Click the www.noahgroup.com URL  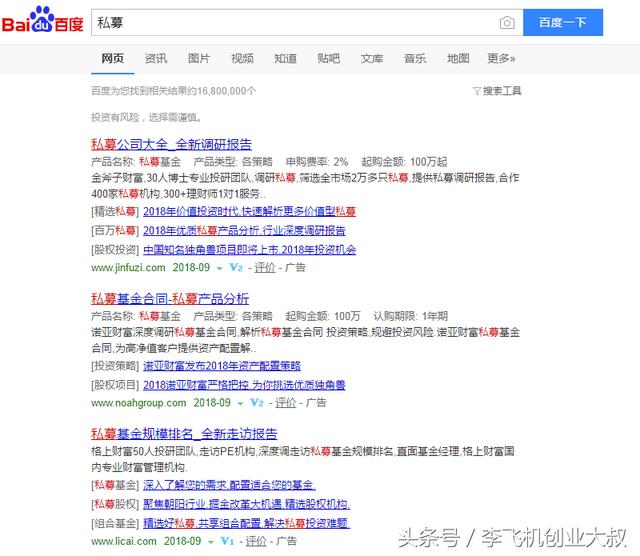click(x=139, y=403)
